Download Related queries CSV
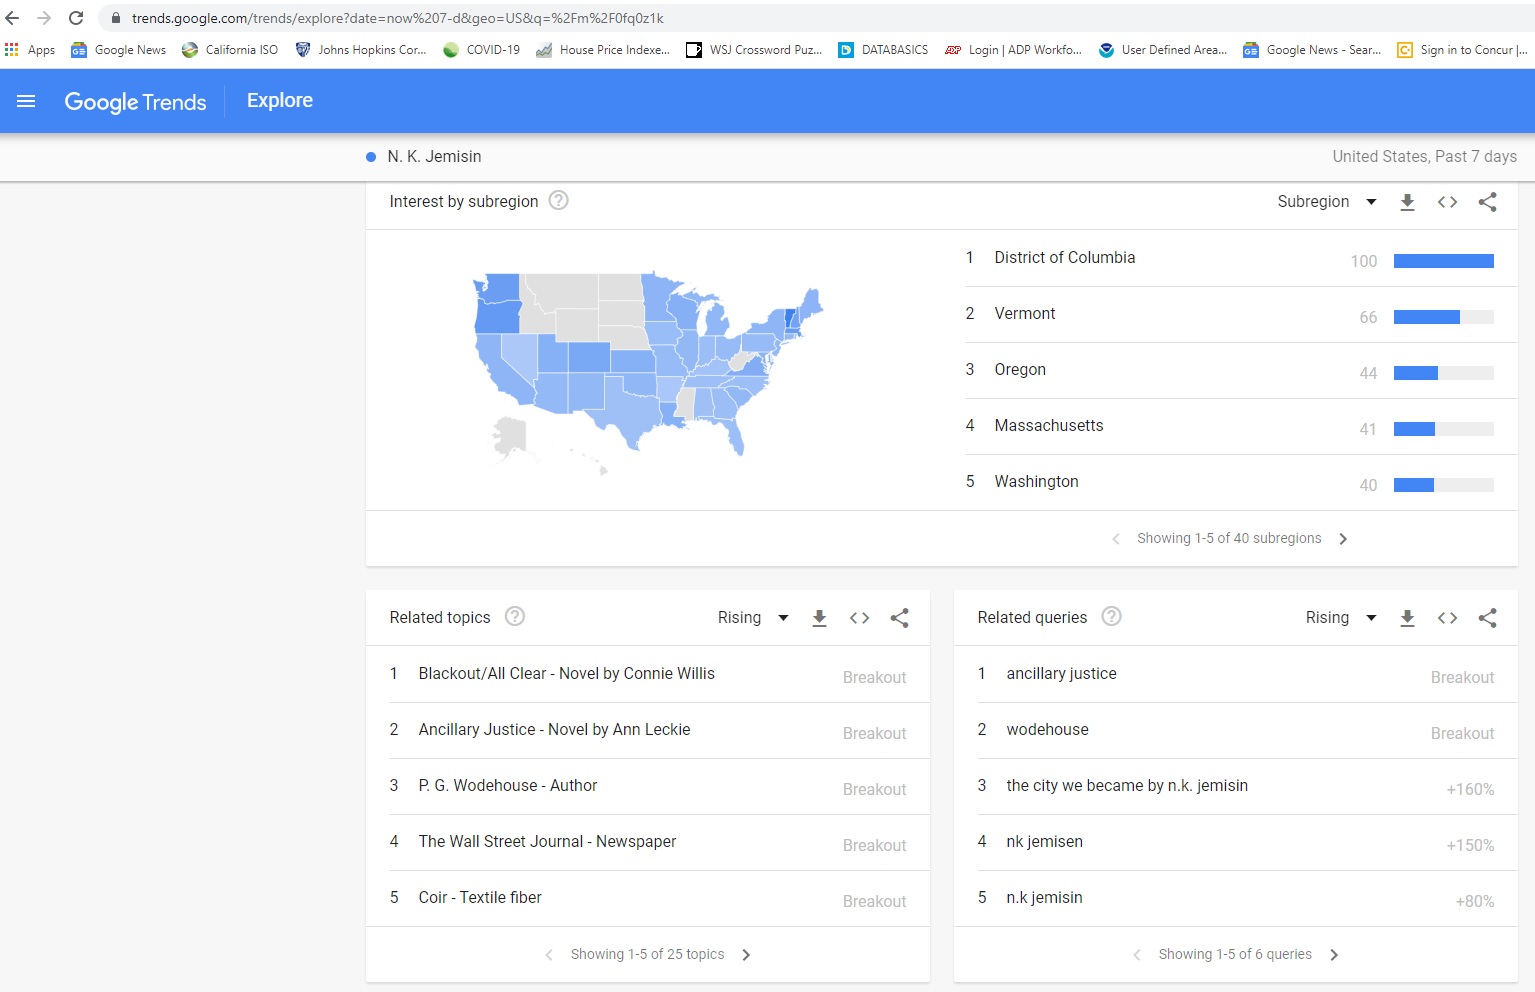 1407,618
